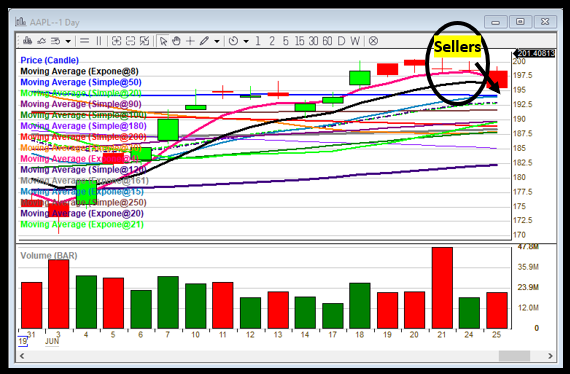Expand the drawing tools dropdown arrow
Screen dimensions: 570x374
[x=217, y=41]
